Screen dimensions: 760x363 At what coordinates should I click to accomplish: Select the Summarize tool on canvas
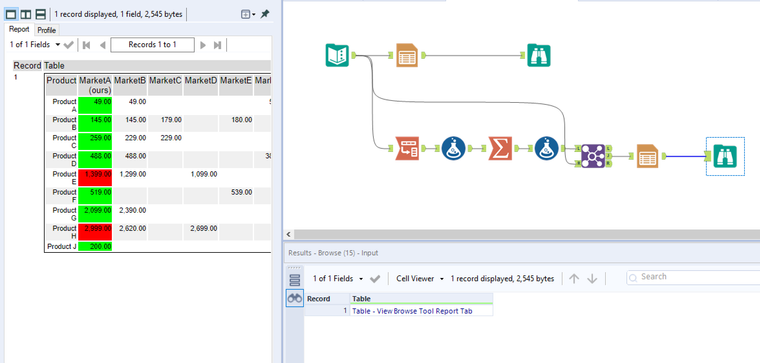500,148
